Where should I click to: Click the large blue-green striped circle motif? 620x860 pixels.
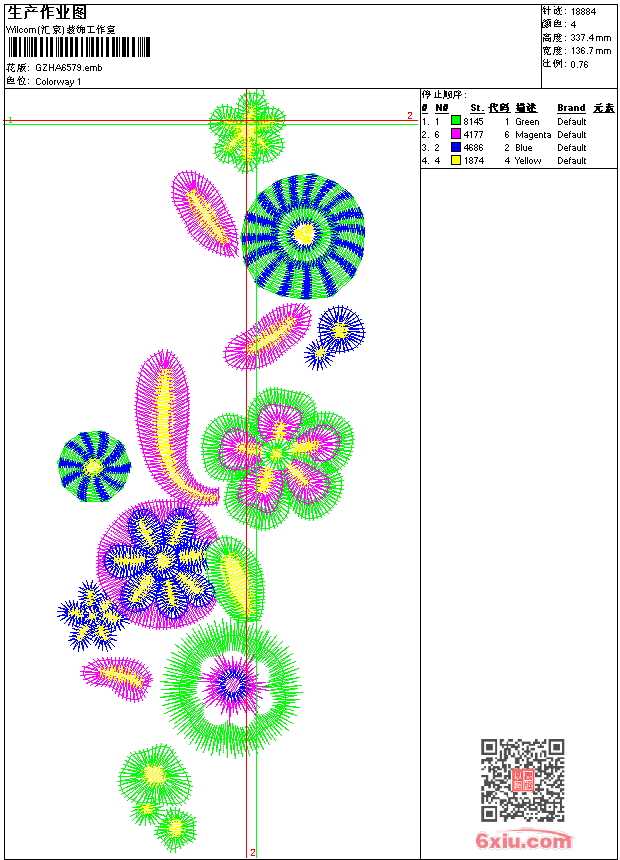303,236
